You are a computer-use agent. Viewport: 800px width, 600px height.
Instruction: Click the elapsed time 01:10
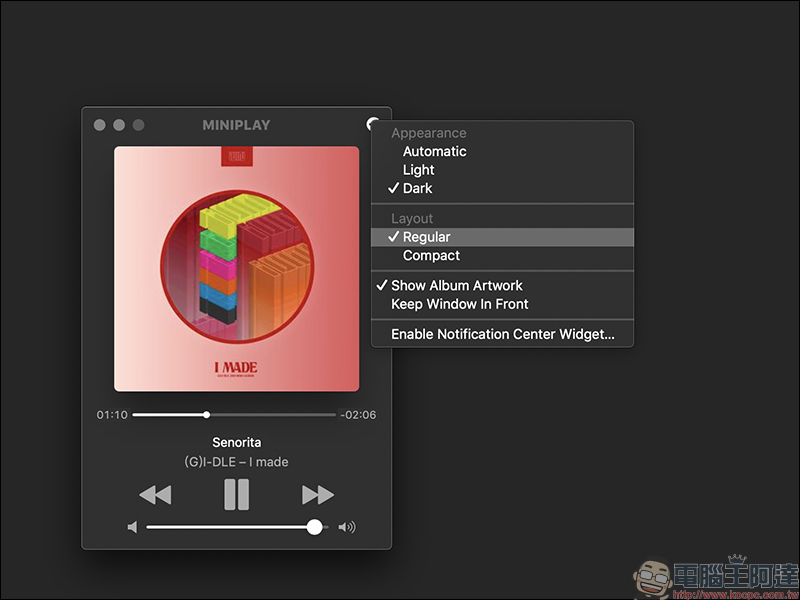[112, 415]
